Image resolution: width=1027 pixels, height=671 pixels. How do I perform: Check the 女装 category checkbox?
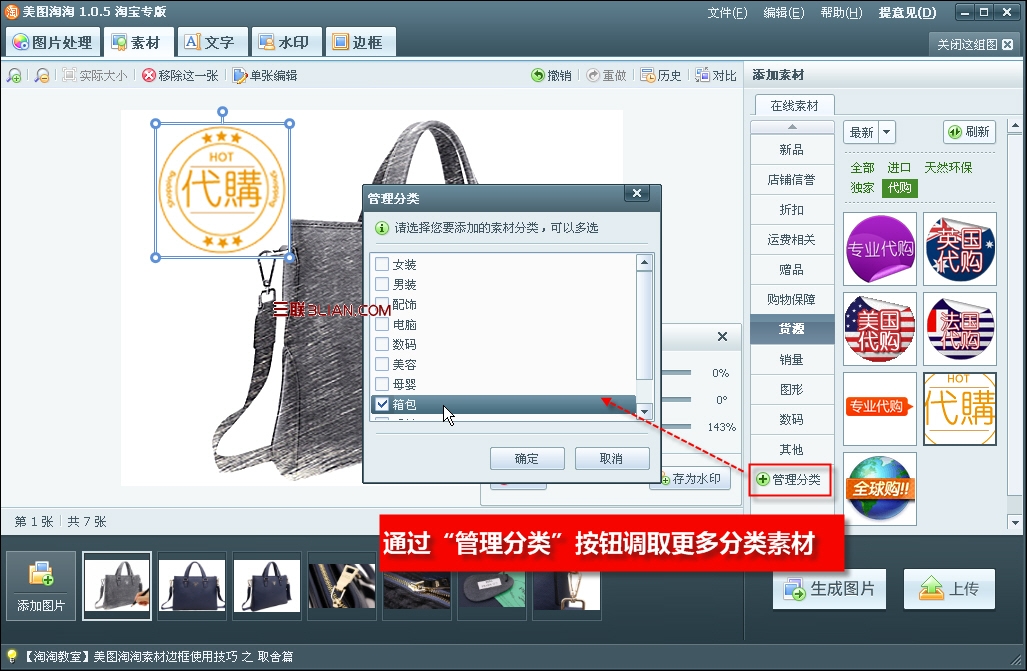[x=382, y=264]
